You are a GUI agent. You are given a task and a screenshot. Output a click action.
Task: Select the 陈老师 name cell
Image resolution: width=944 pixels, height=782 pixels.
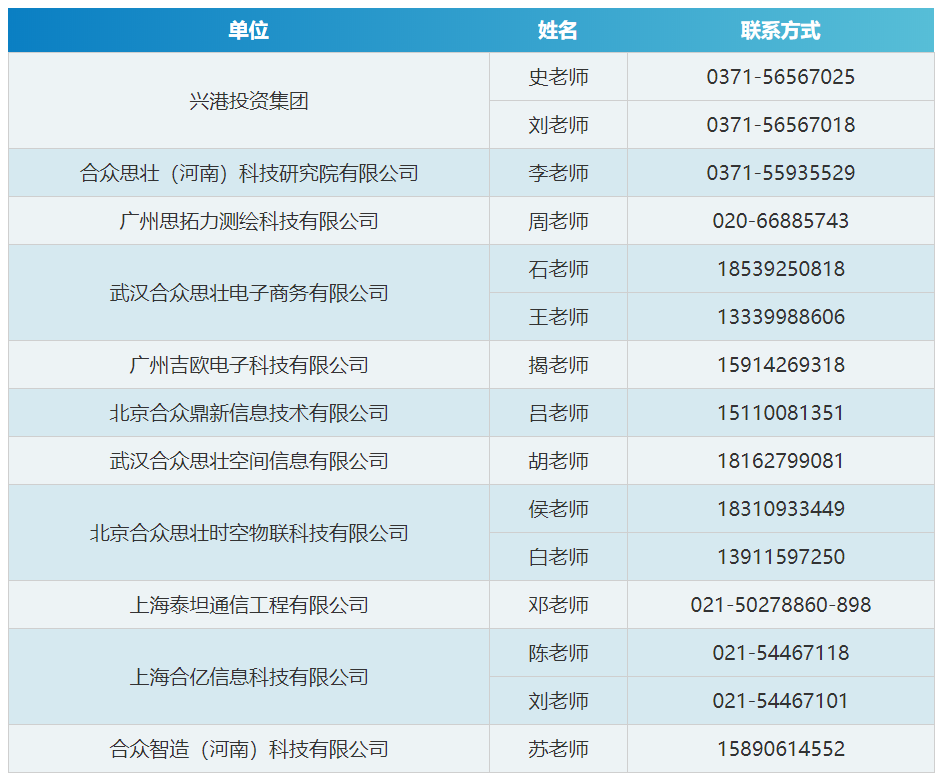pyautogui.click(x=558, y=653)
